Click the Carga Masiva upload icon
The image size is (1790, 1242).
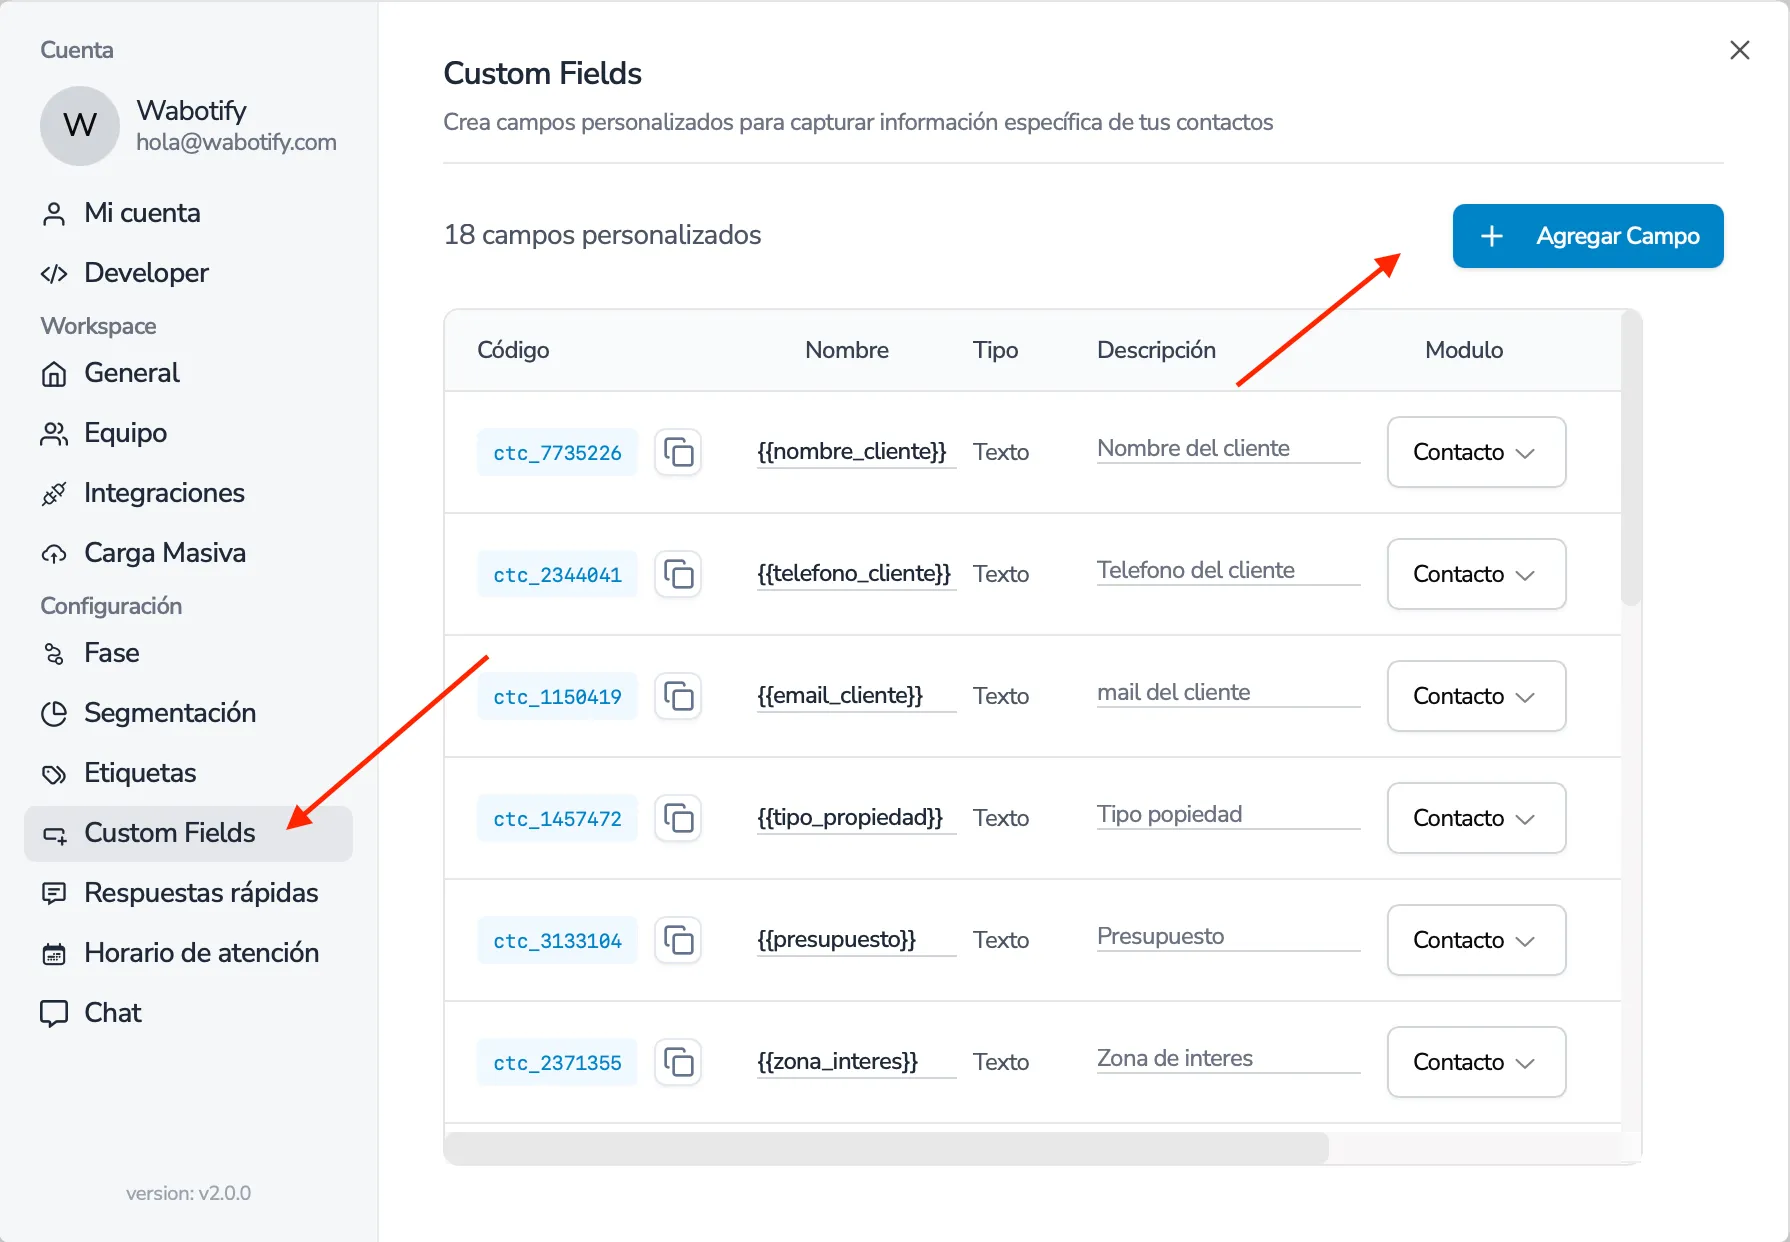tap(55, 553)
